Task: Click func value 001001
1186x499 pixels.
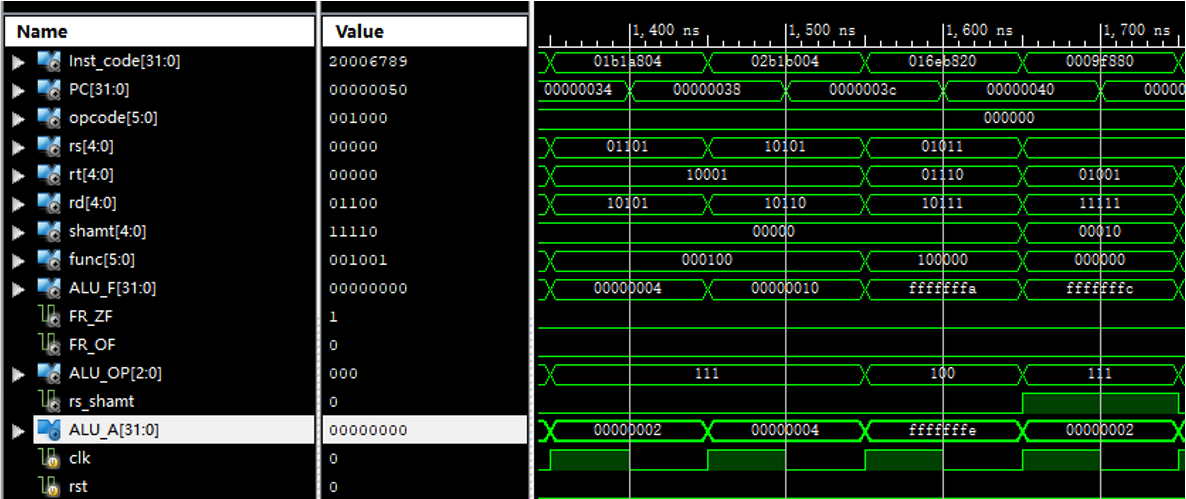Action: [x=359, y=260]
